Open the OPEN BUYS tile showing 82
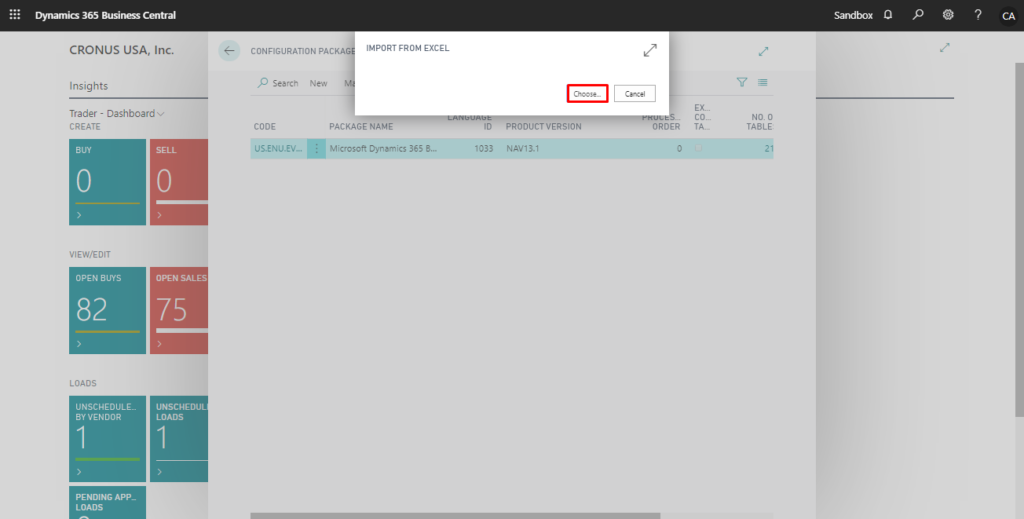The height and width of the screenshot is (519, 1024). (x=108, y=310)
